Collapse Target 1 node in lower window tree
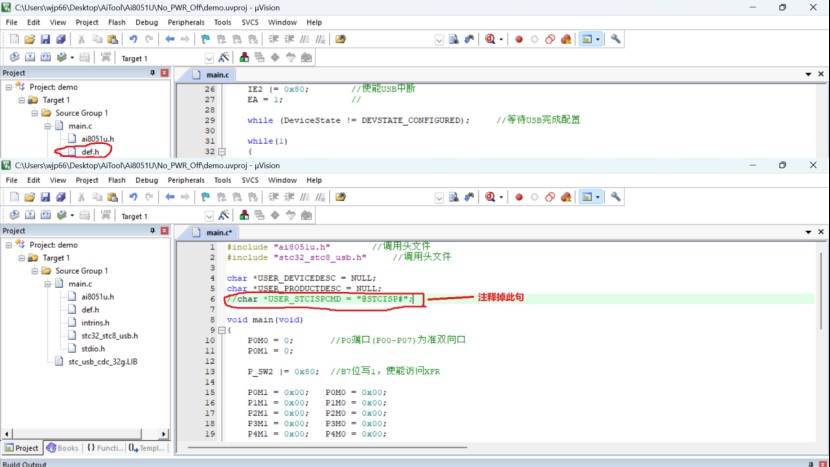This screenshot has width=830, height=467. [22, 258]
